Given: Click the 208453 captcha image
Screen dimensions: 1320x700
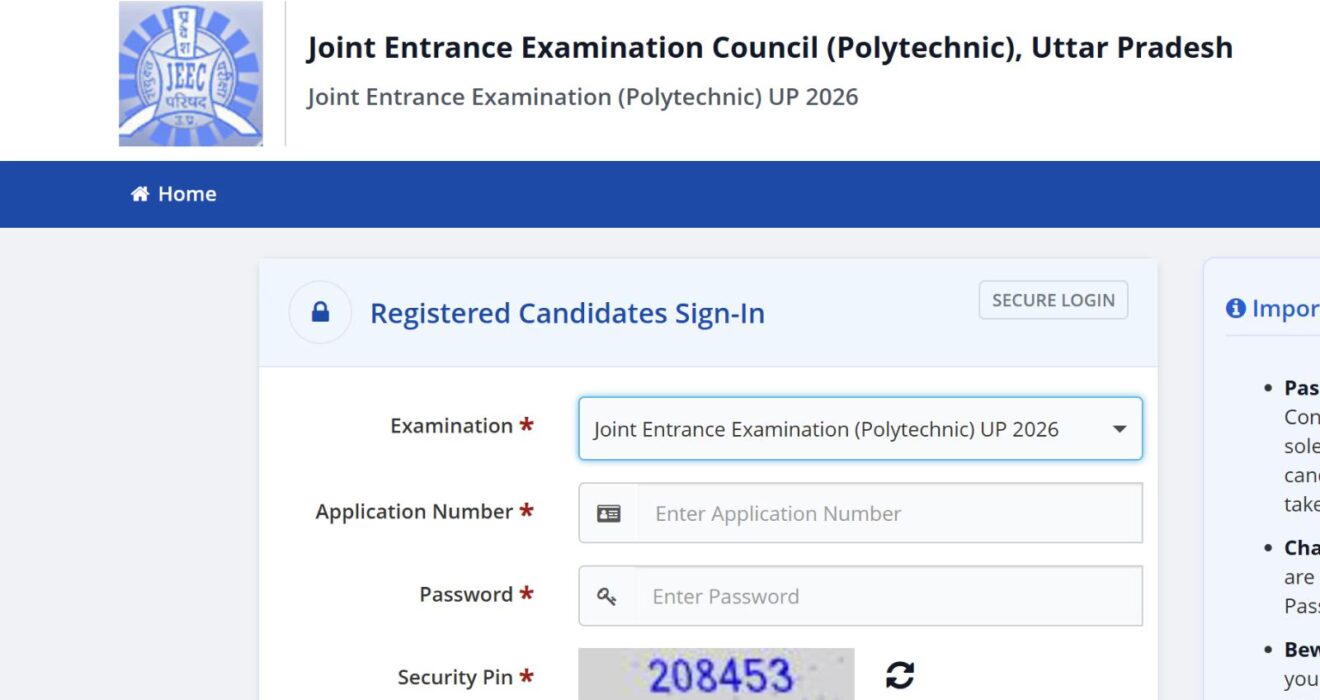Looking at the screenshot, I should [x=716, y=674].
